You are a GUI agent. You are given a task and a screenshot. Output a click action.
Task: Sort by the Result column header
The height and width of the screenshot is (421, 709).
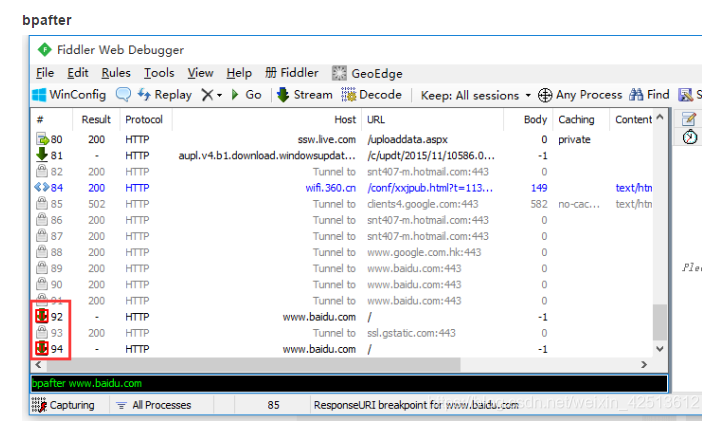point(96,120)
